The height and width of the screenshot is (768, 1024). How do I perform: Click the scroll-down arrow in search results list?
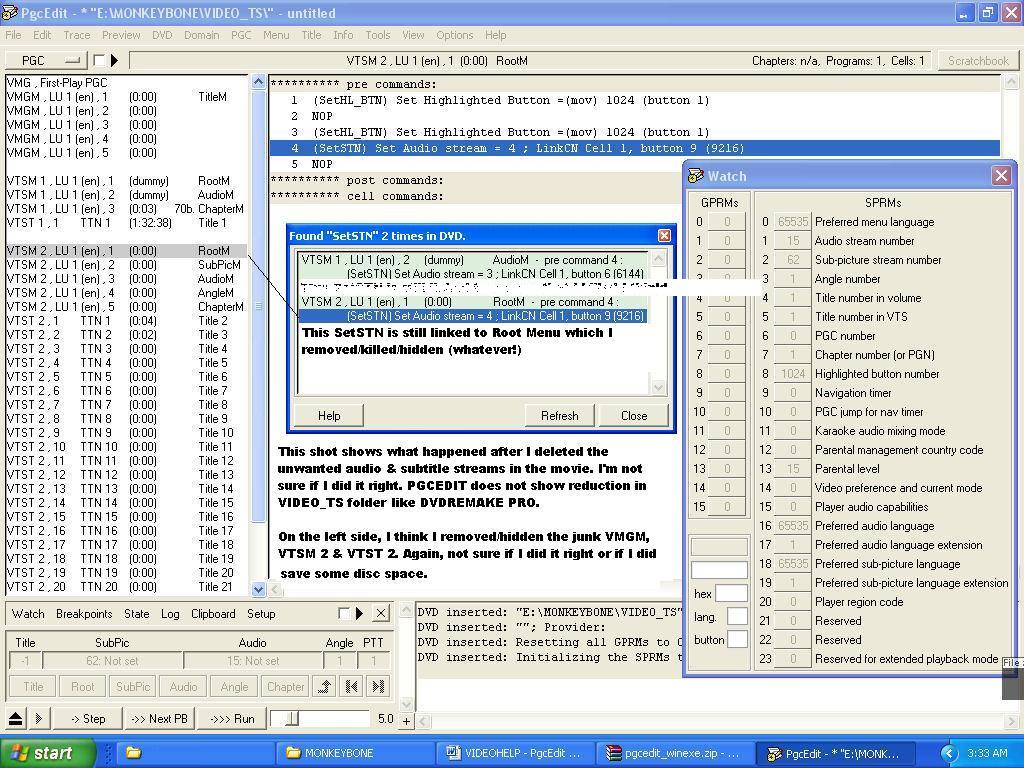point(658,387)
